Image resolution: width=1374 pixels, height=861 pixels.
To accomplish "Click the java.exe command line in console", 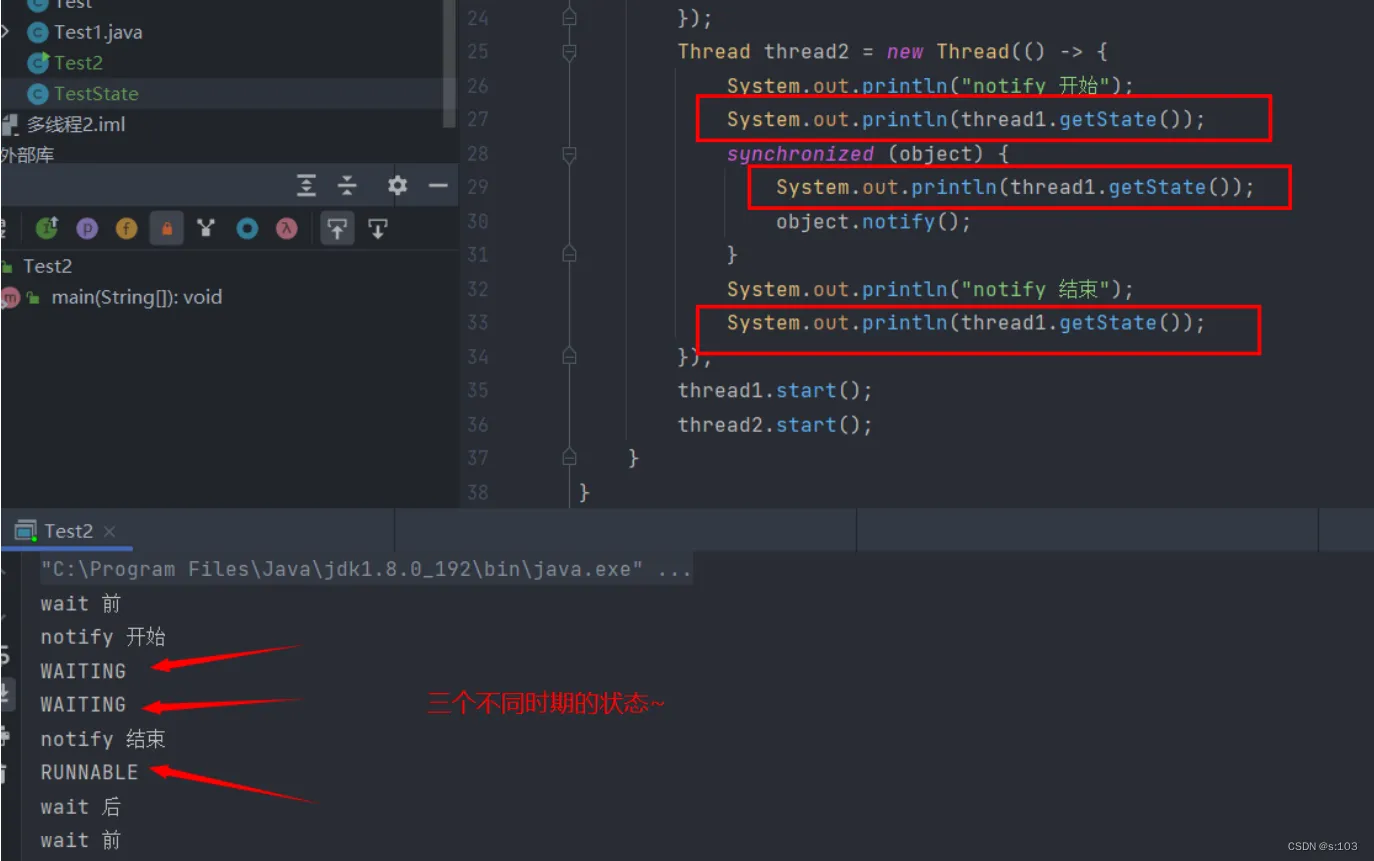I will (x=365, y=570).
